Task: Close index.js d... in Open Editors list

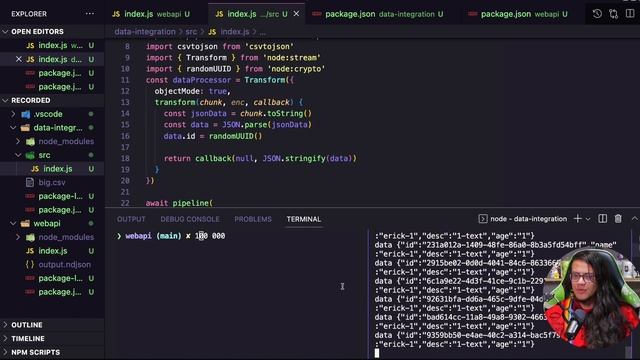Action: pos(18,59)
